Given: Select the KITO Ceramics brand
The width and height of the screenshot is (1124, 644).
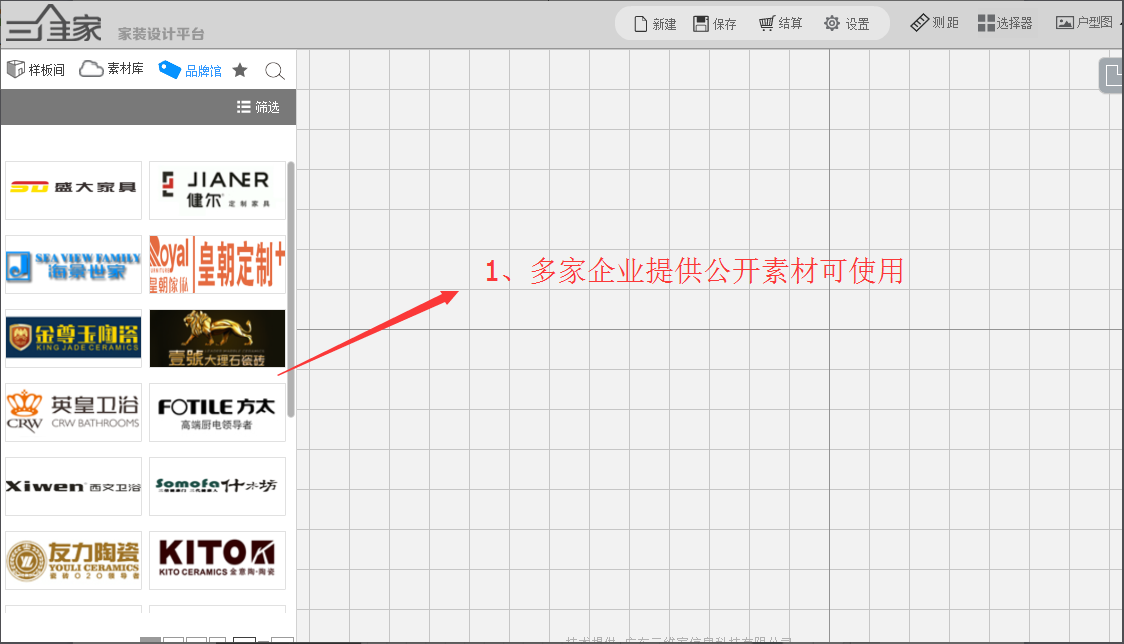Looking at the screenshot, I should pos(217,560).
